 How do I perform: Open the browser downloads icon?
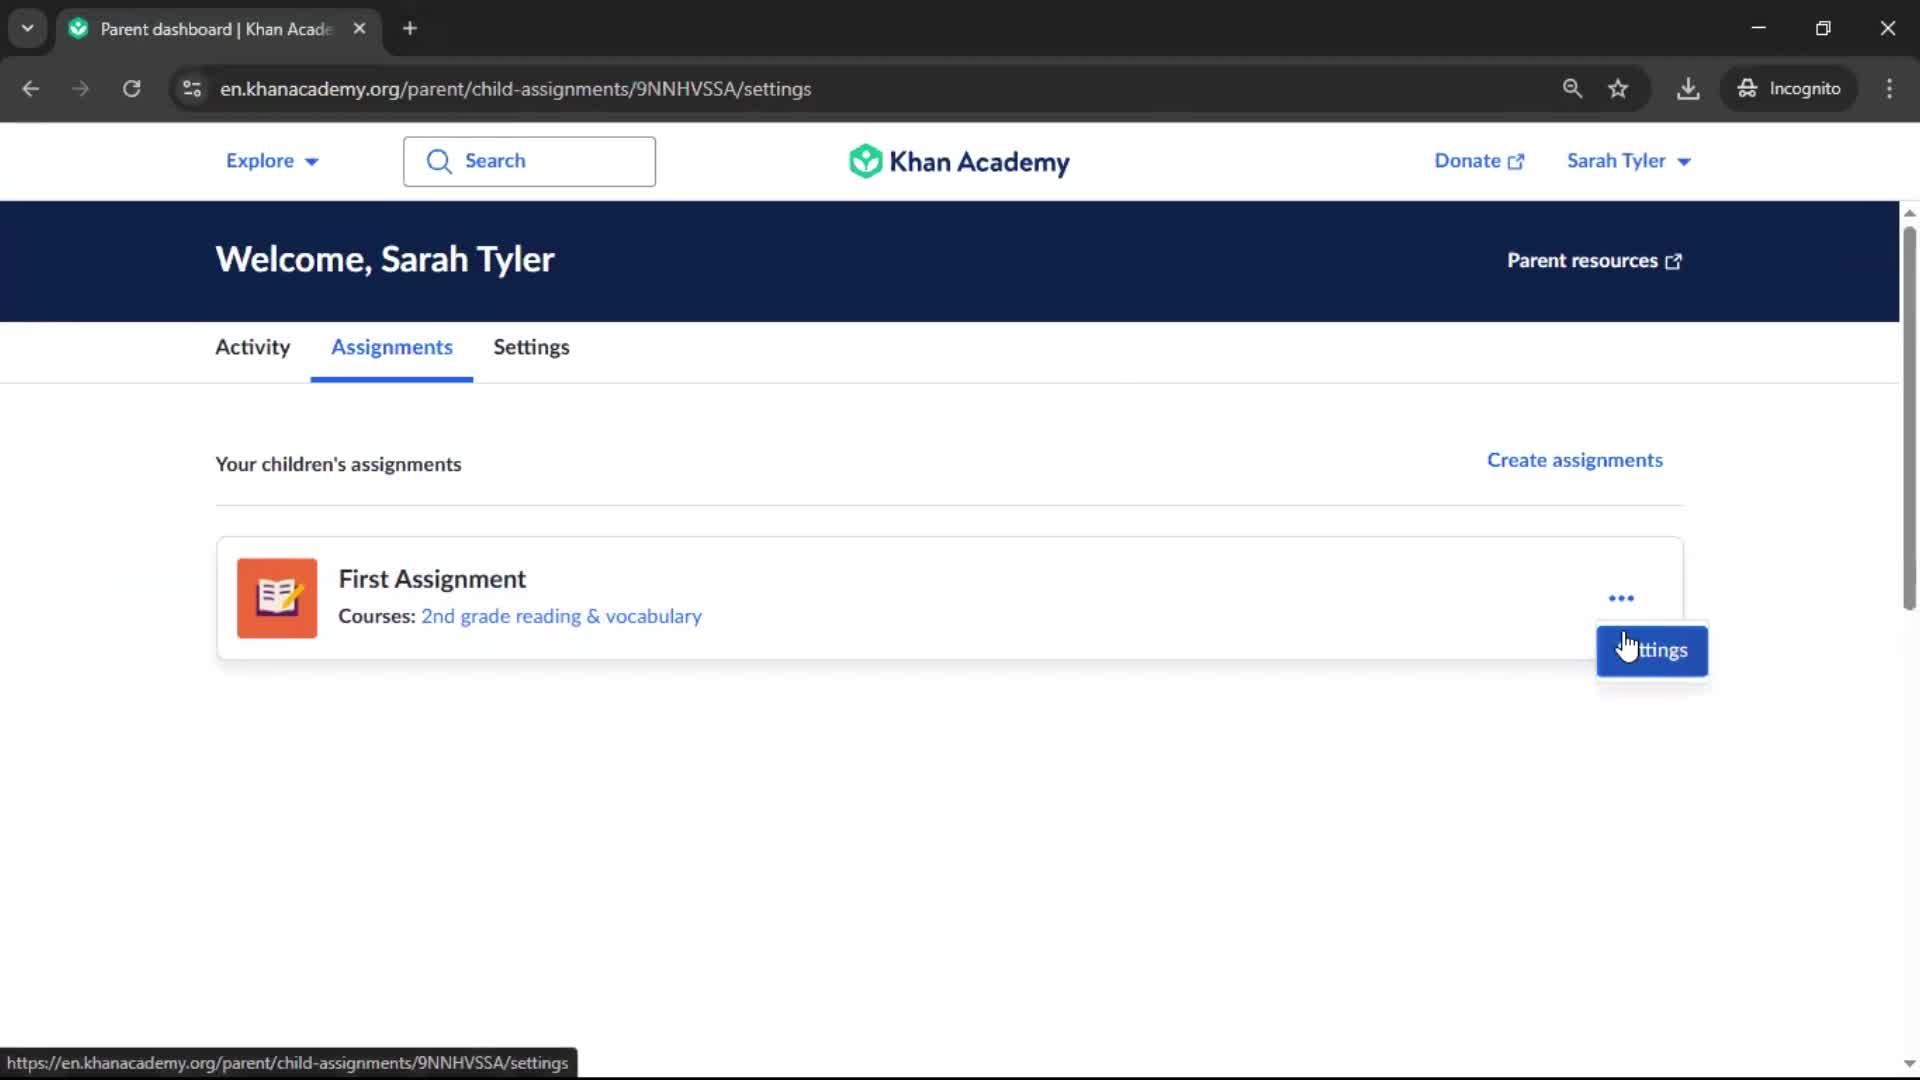[1688, 88]
